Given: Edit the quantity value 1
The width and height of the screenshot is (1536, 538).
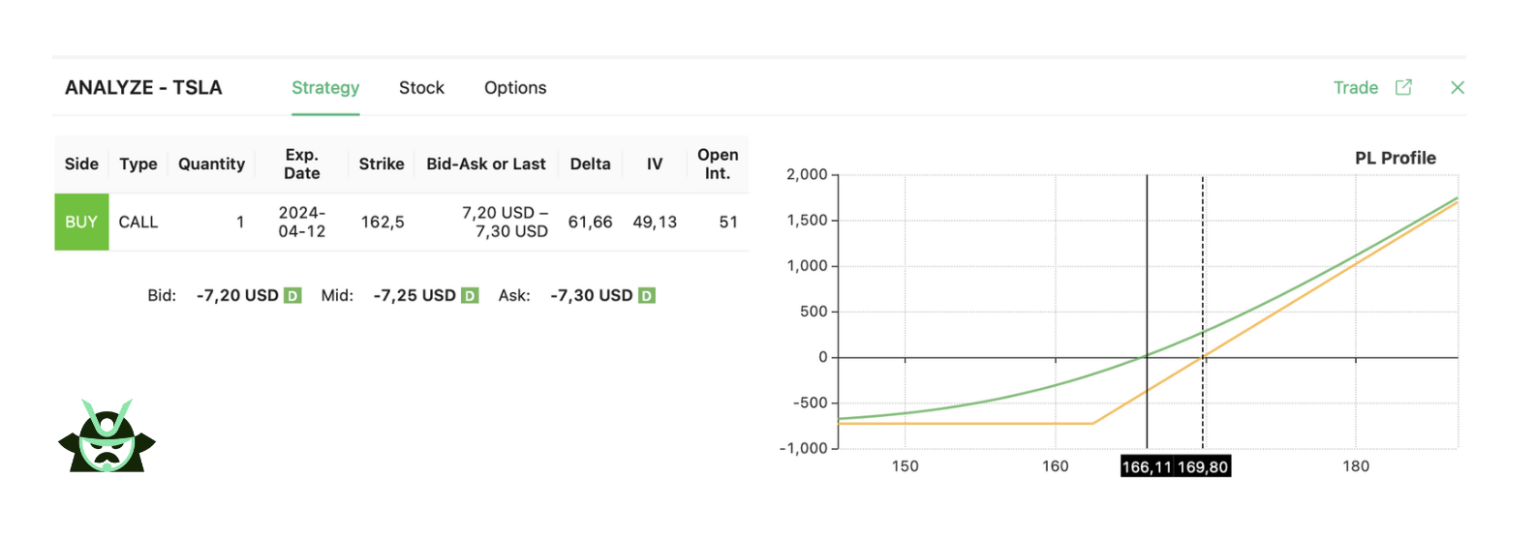Looking at the screenshot, I should tap(240, 222).
